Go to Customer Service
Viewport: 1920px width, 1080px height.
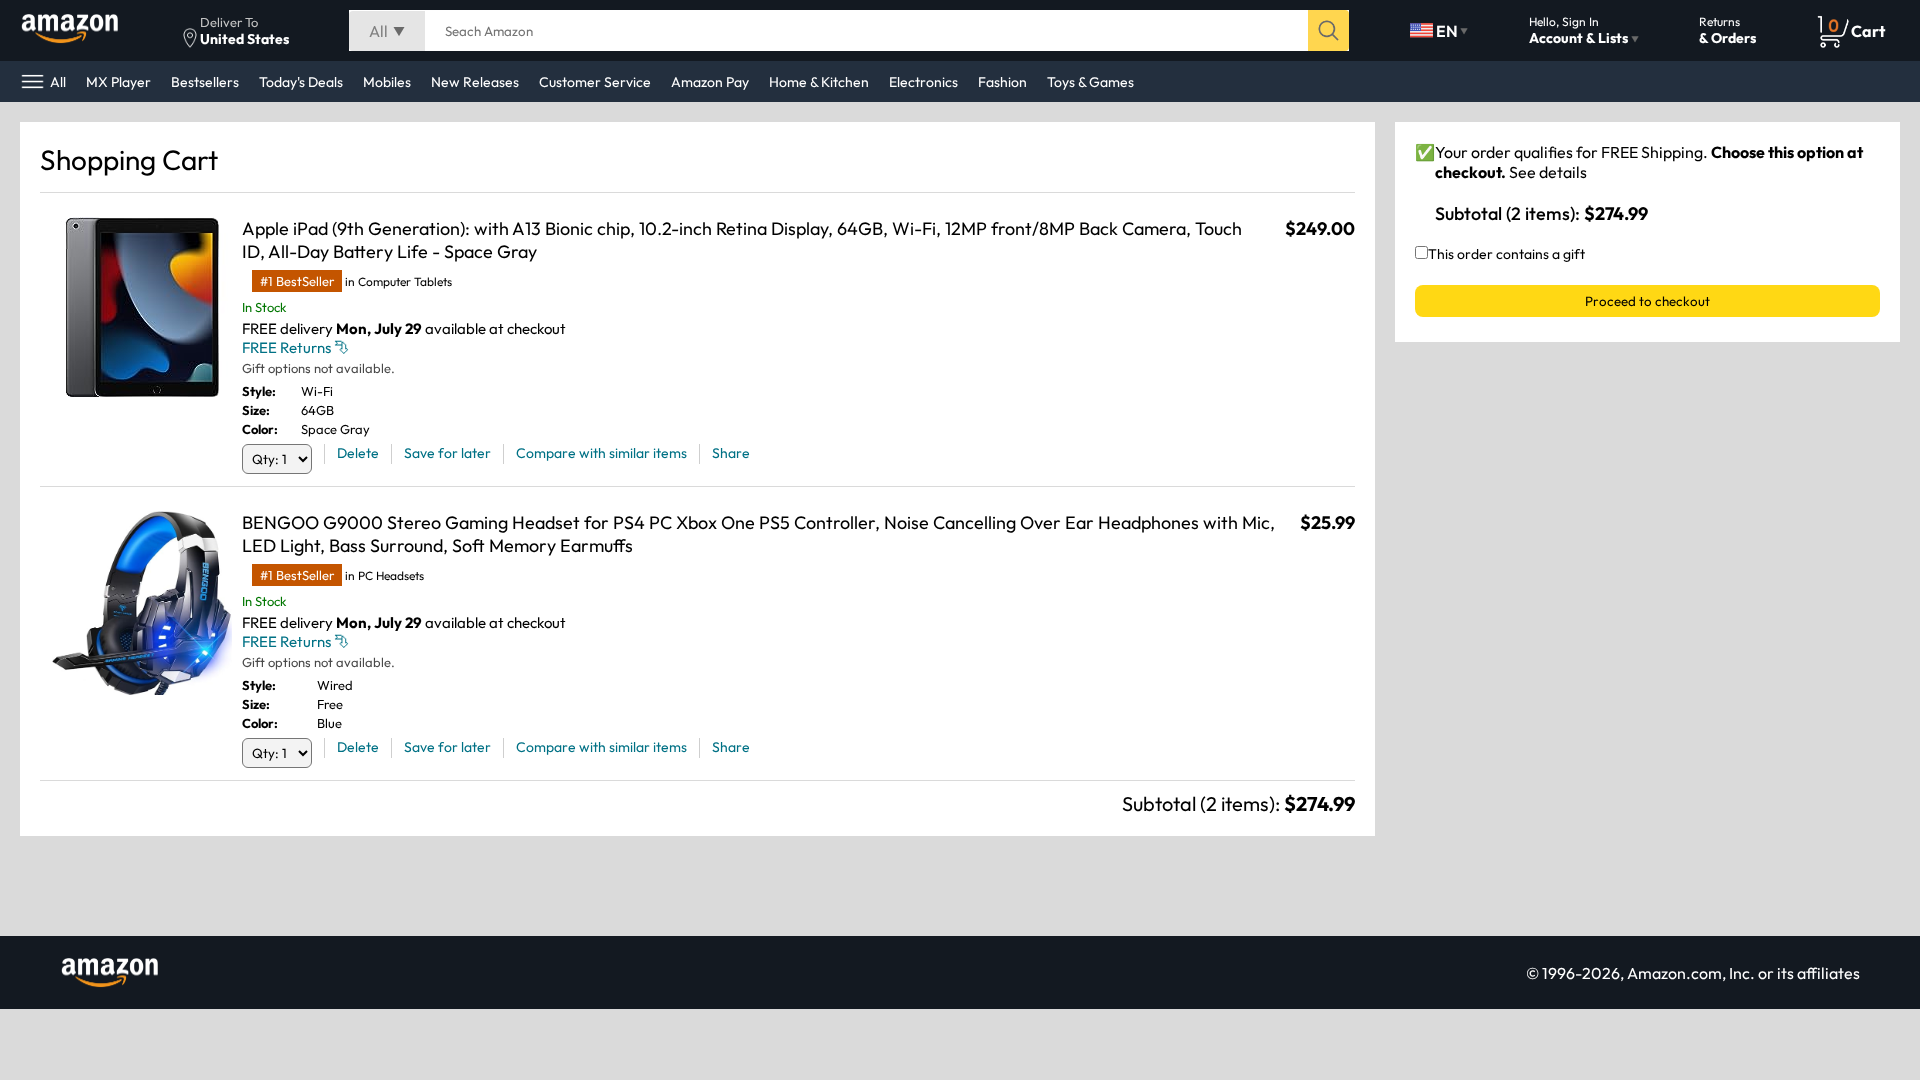click(595, 82)
